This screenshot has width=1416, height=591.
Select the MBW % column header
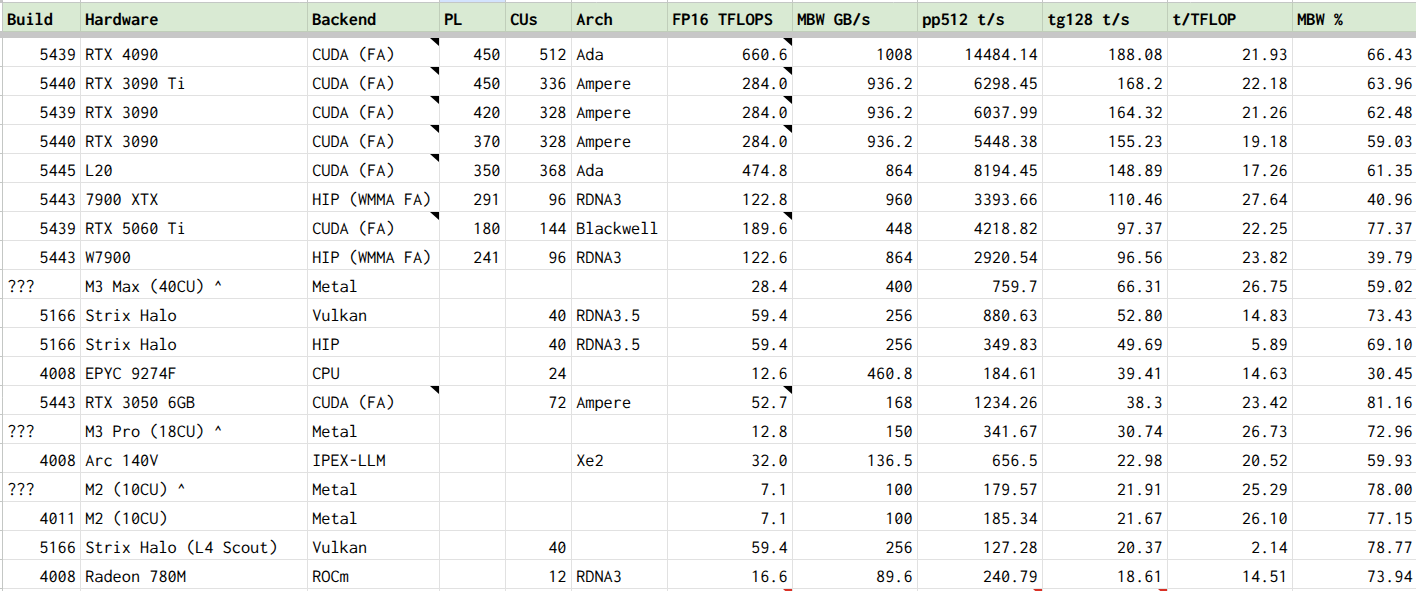click(x=1354, y=19)
